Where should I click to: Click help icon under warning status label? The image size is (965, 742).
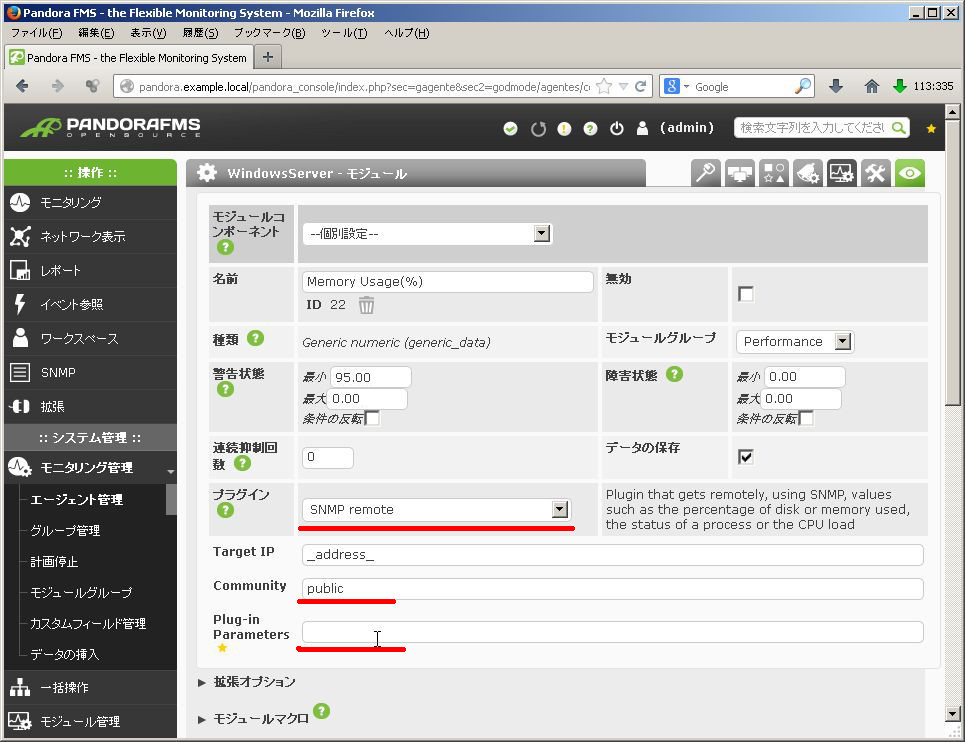coord(225,389)
